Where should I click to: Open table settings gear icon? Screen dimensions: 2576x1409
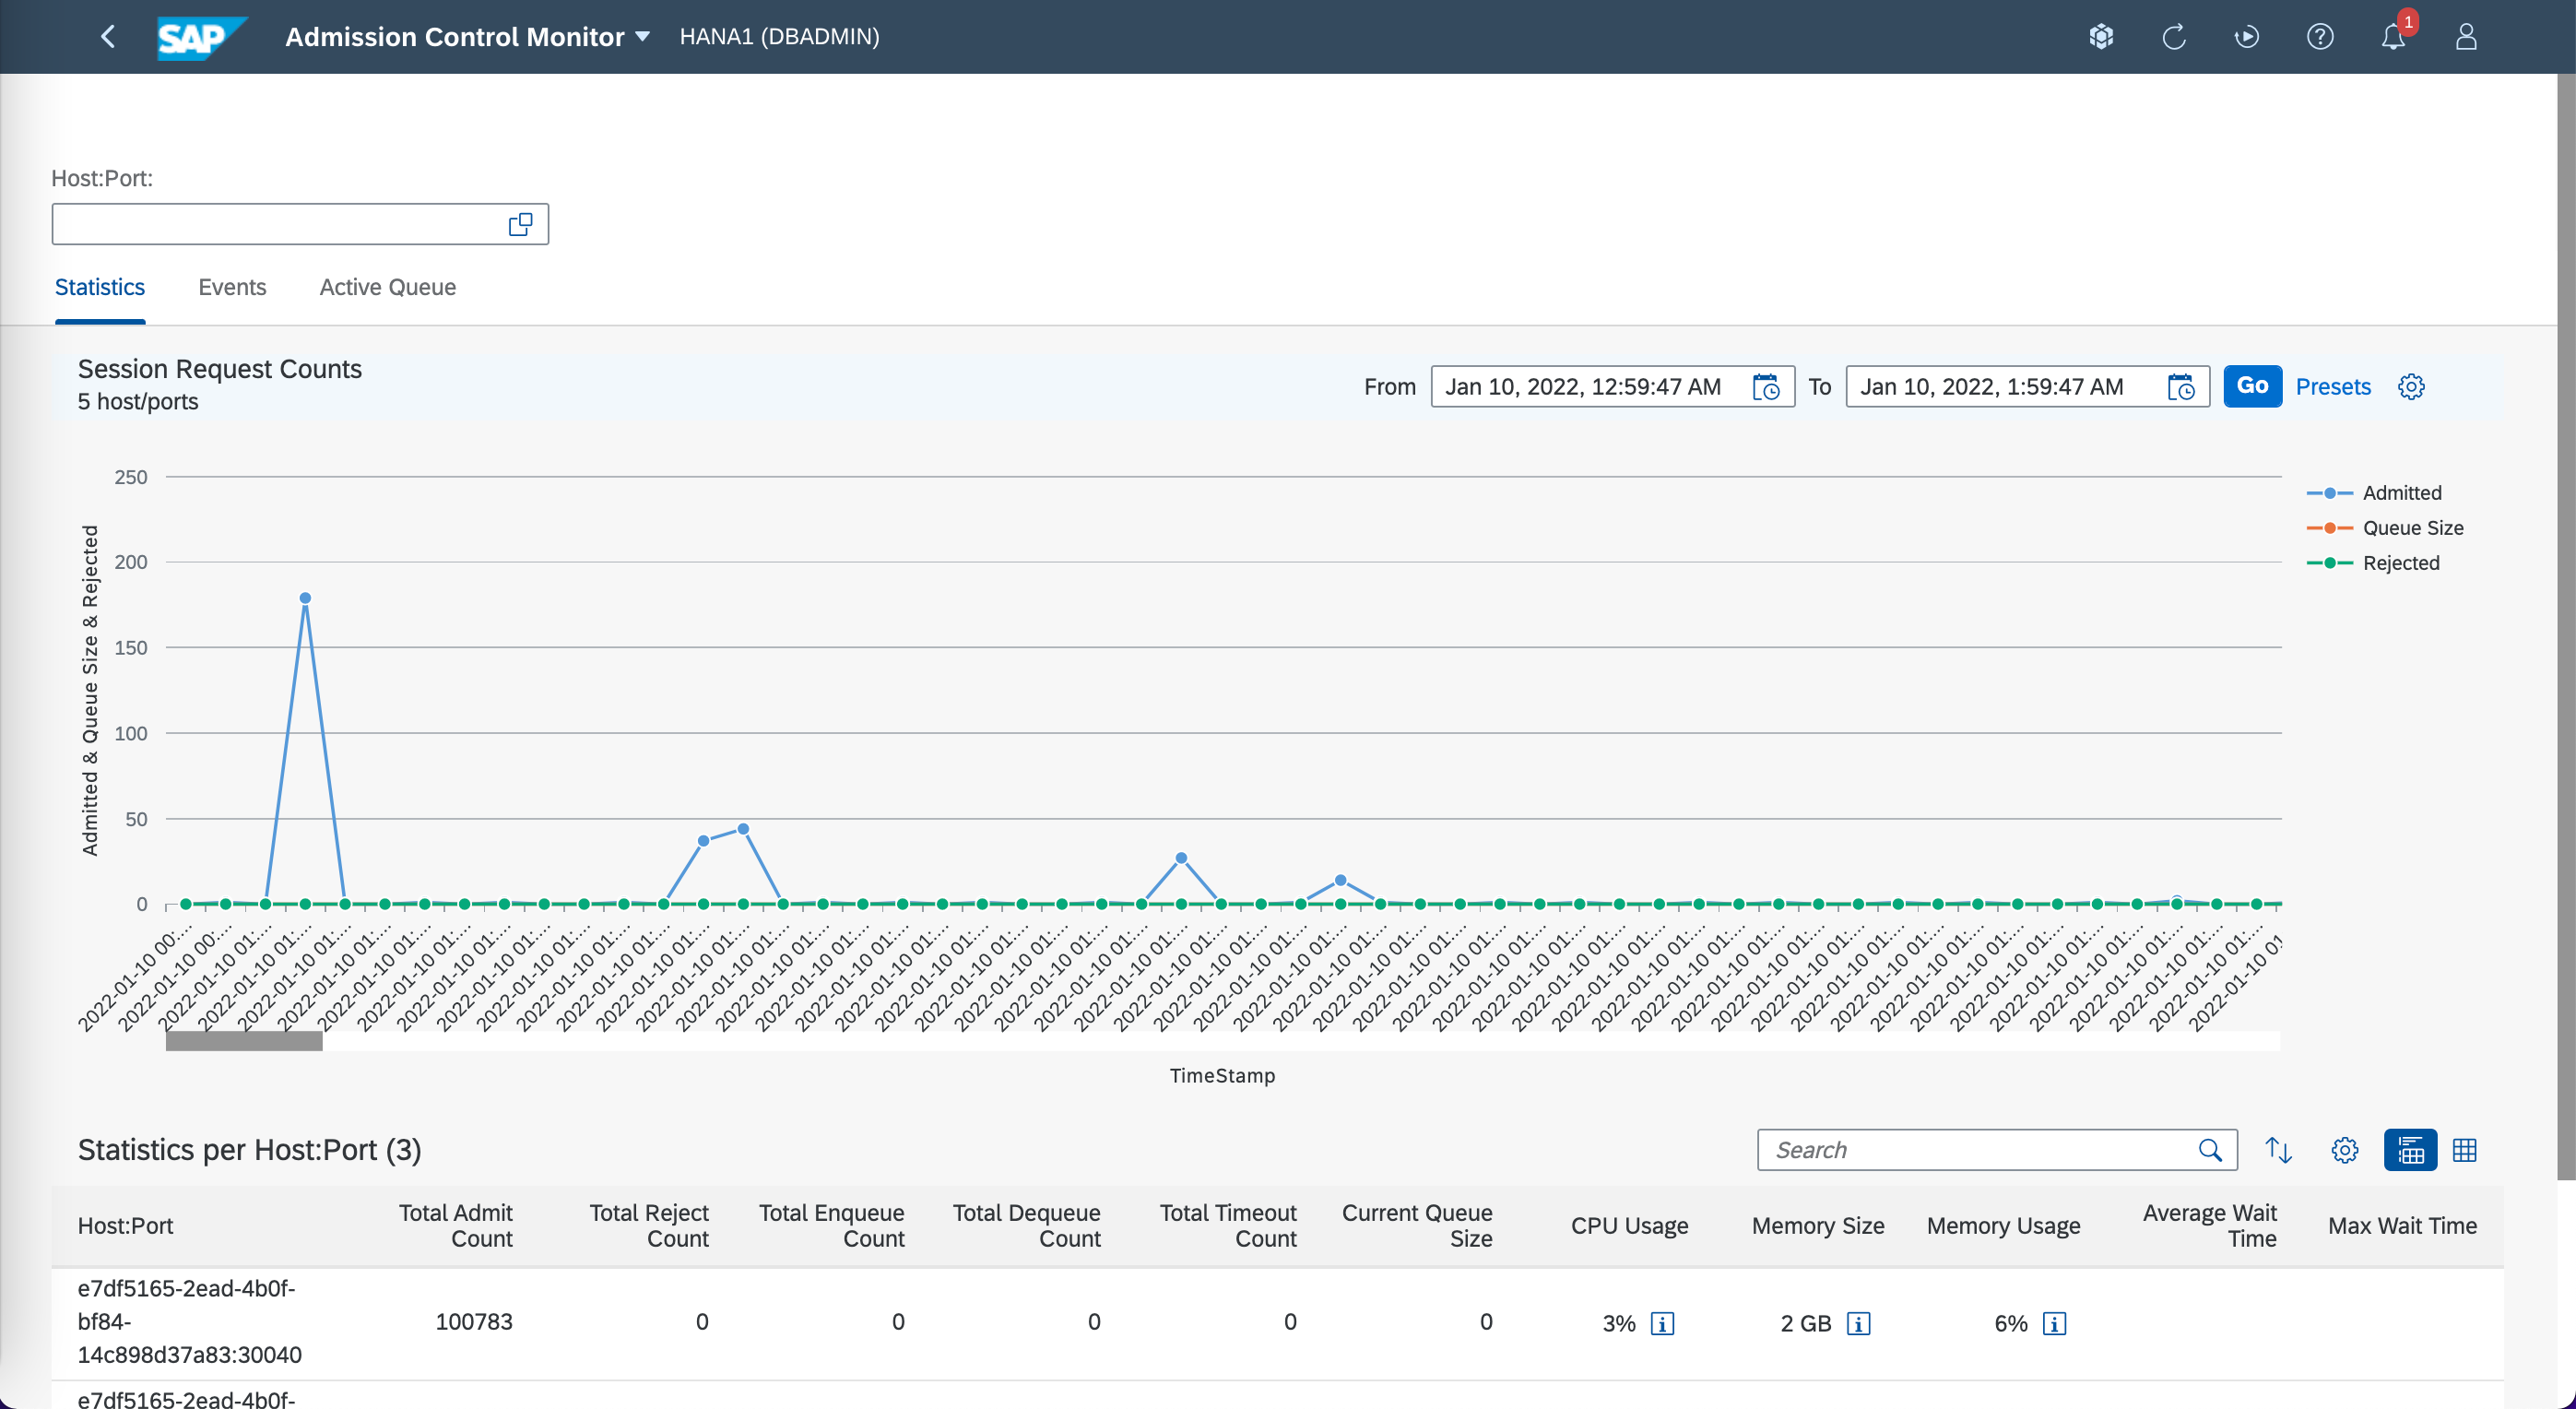pos(2344,1150)
